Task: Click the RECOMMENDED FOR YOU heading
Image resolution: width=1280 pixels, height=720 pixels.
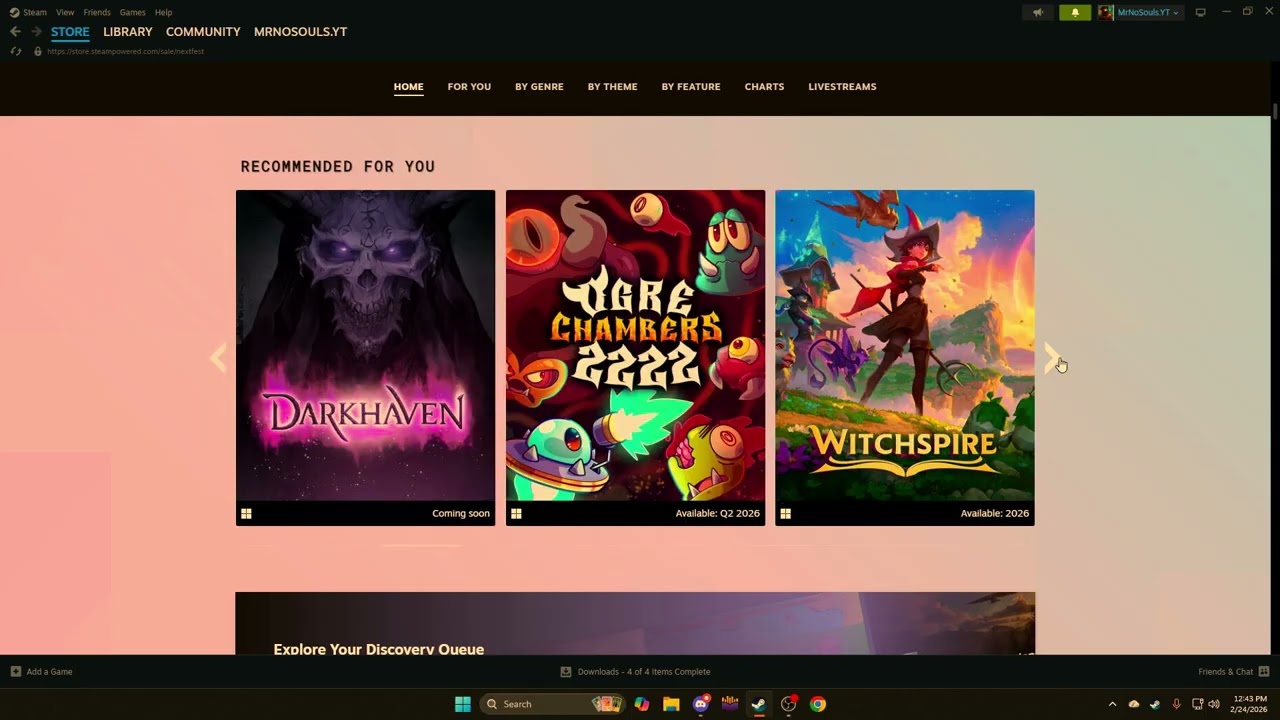Action: (x=338, y=167)
